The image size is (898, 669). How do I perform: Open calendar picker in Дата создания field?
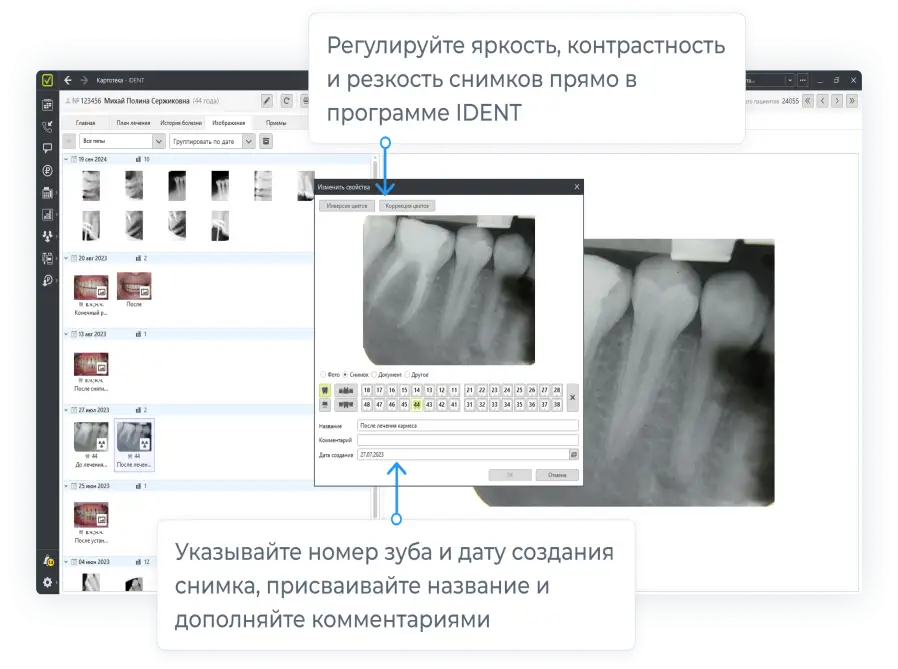(573, 454)
